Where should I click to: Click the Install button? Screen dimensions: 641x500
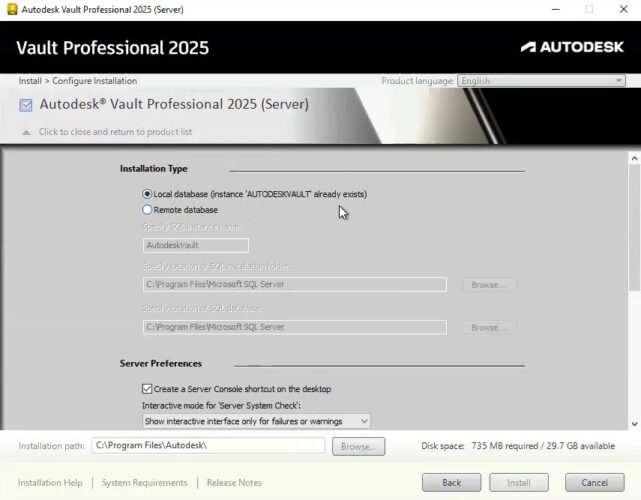(519, 483)
